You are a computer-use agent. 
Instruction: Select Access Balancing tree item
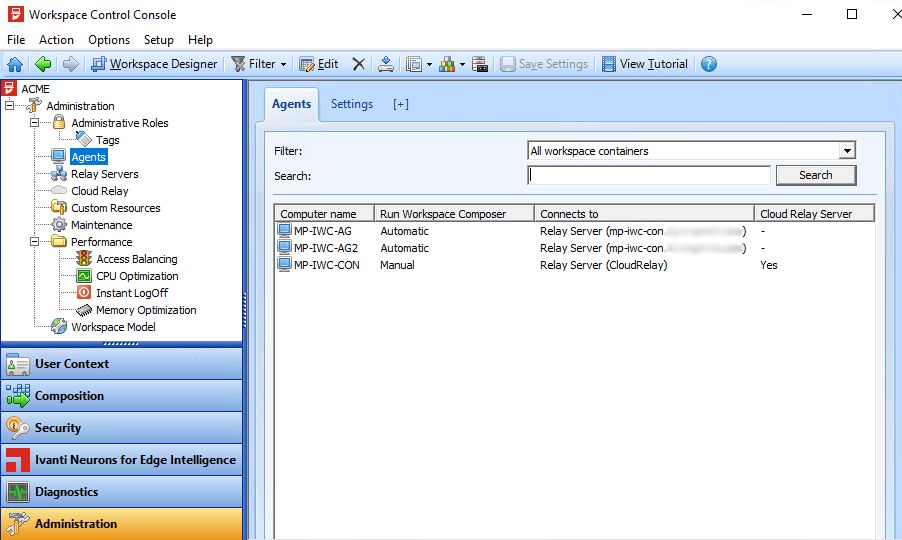coord(137,259)
